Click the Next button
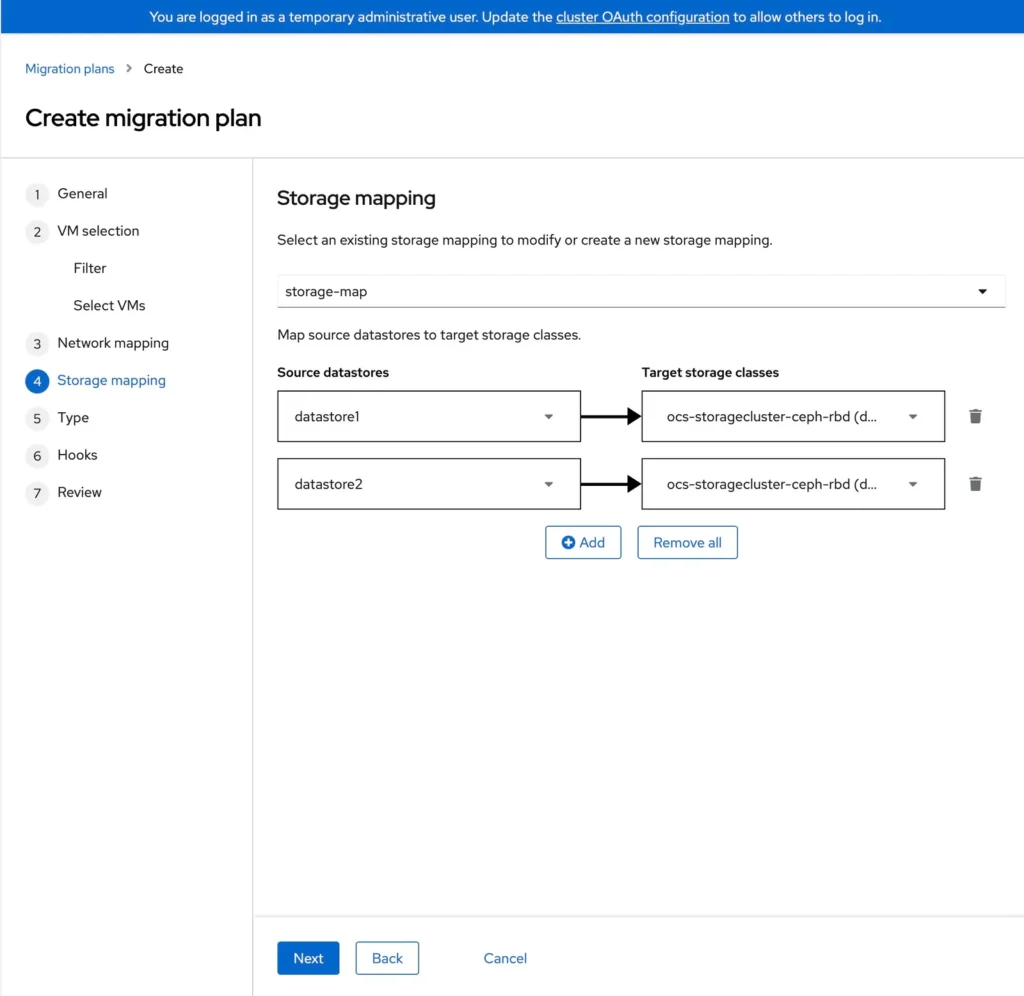This screenshot has width=1024, height=996. pyautogui.click(x=308, y=957)
